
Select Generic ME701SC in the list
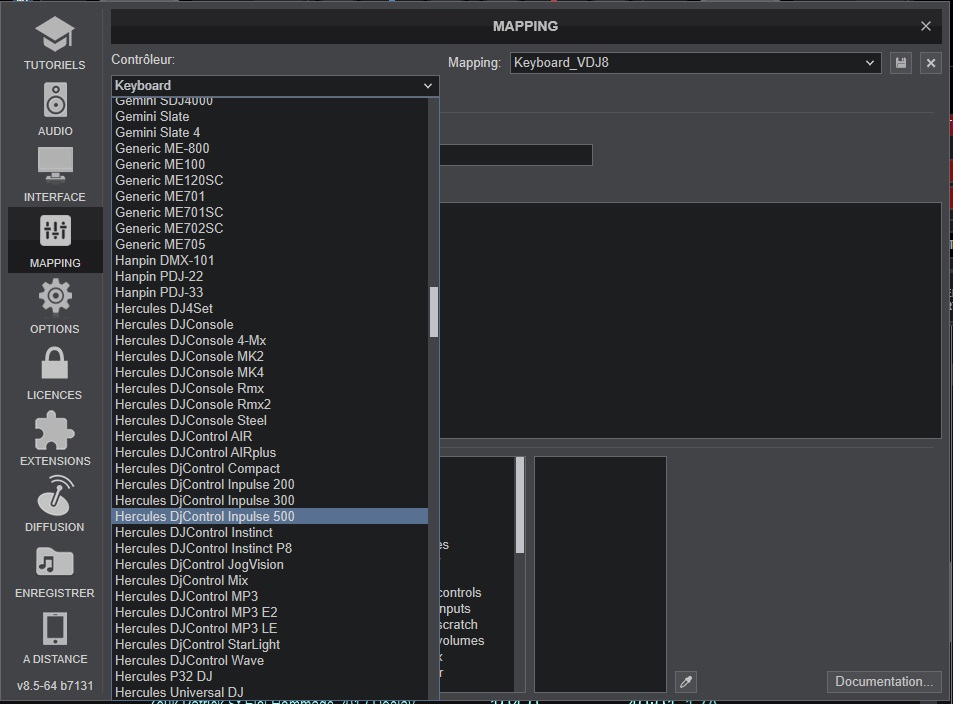coord(270,212)
